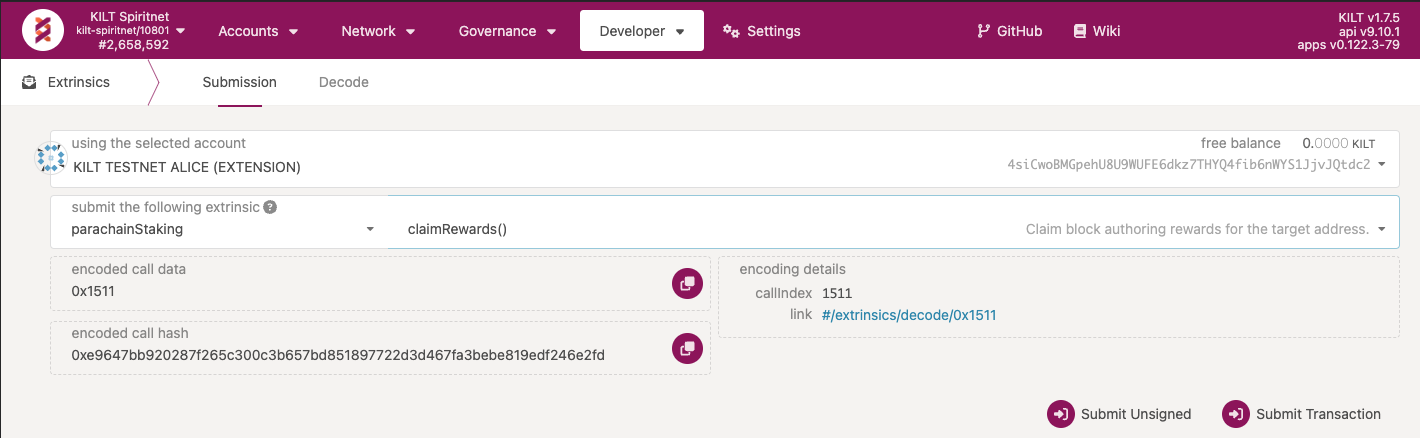Viewport: 1420px width, 438px height.
Task: Open the claimRewards() call dropdown
Action: click(894, 222)
